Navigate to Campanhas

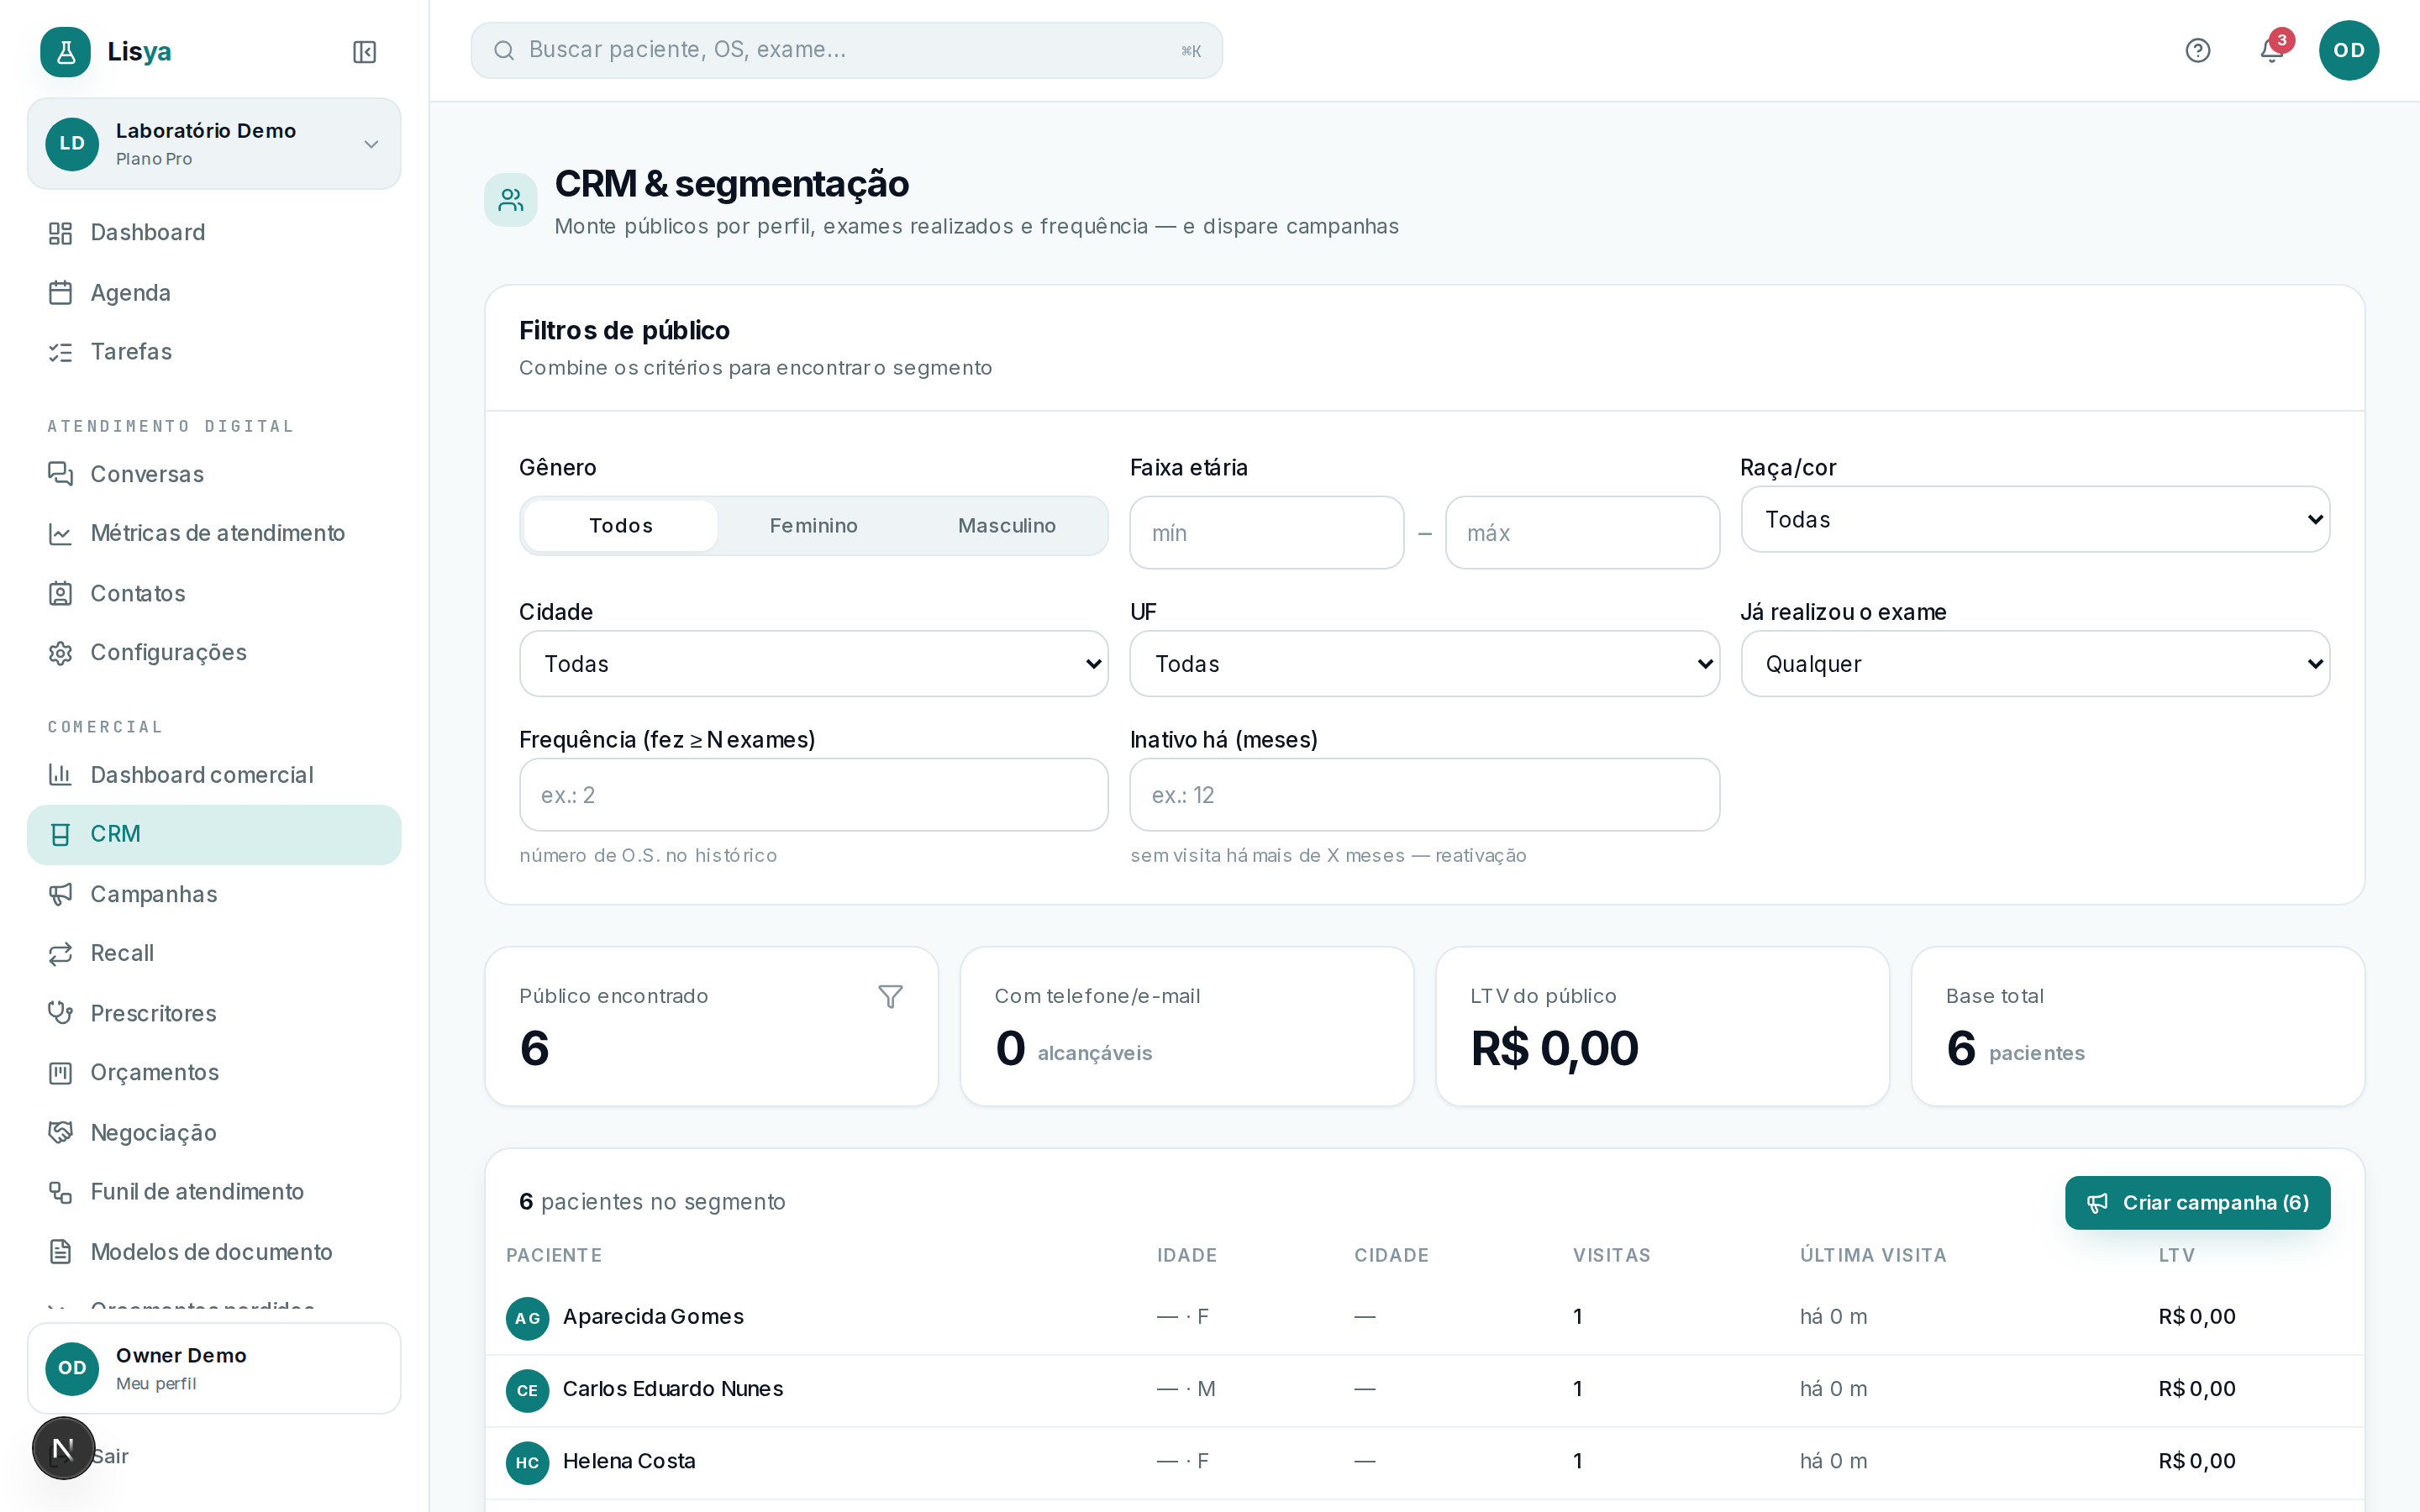click(x=214, y=894)
